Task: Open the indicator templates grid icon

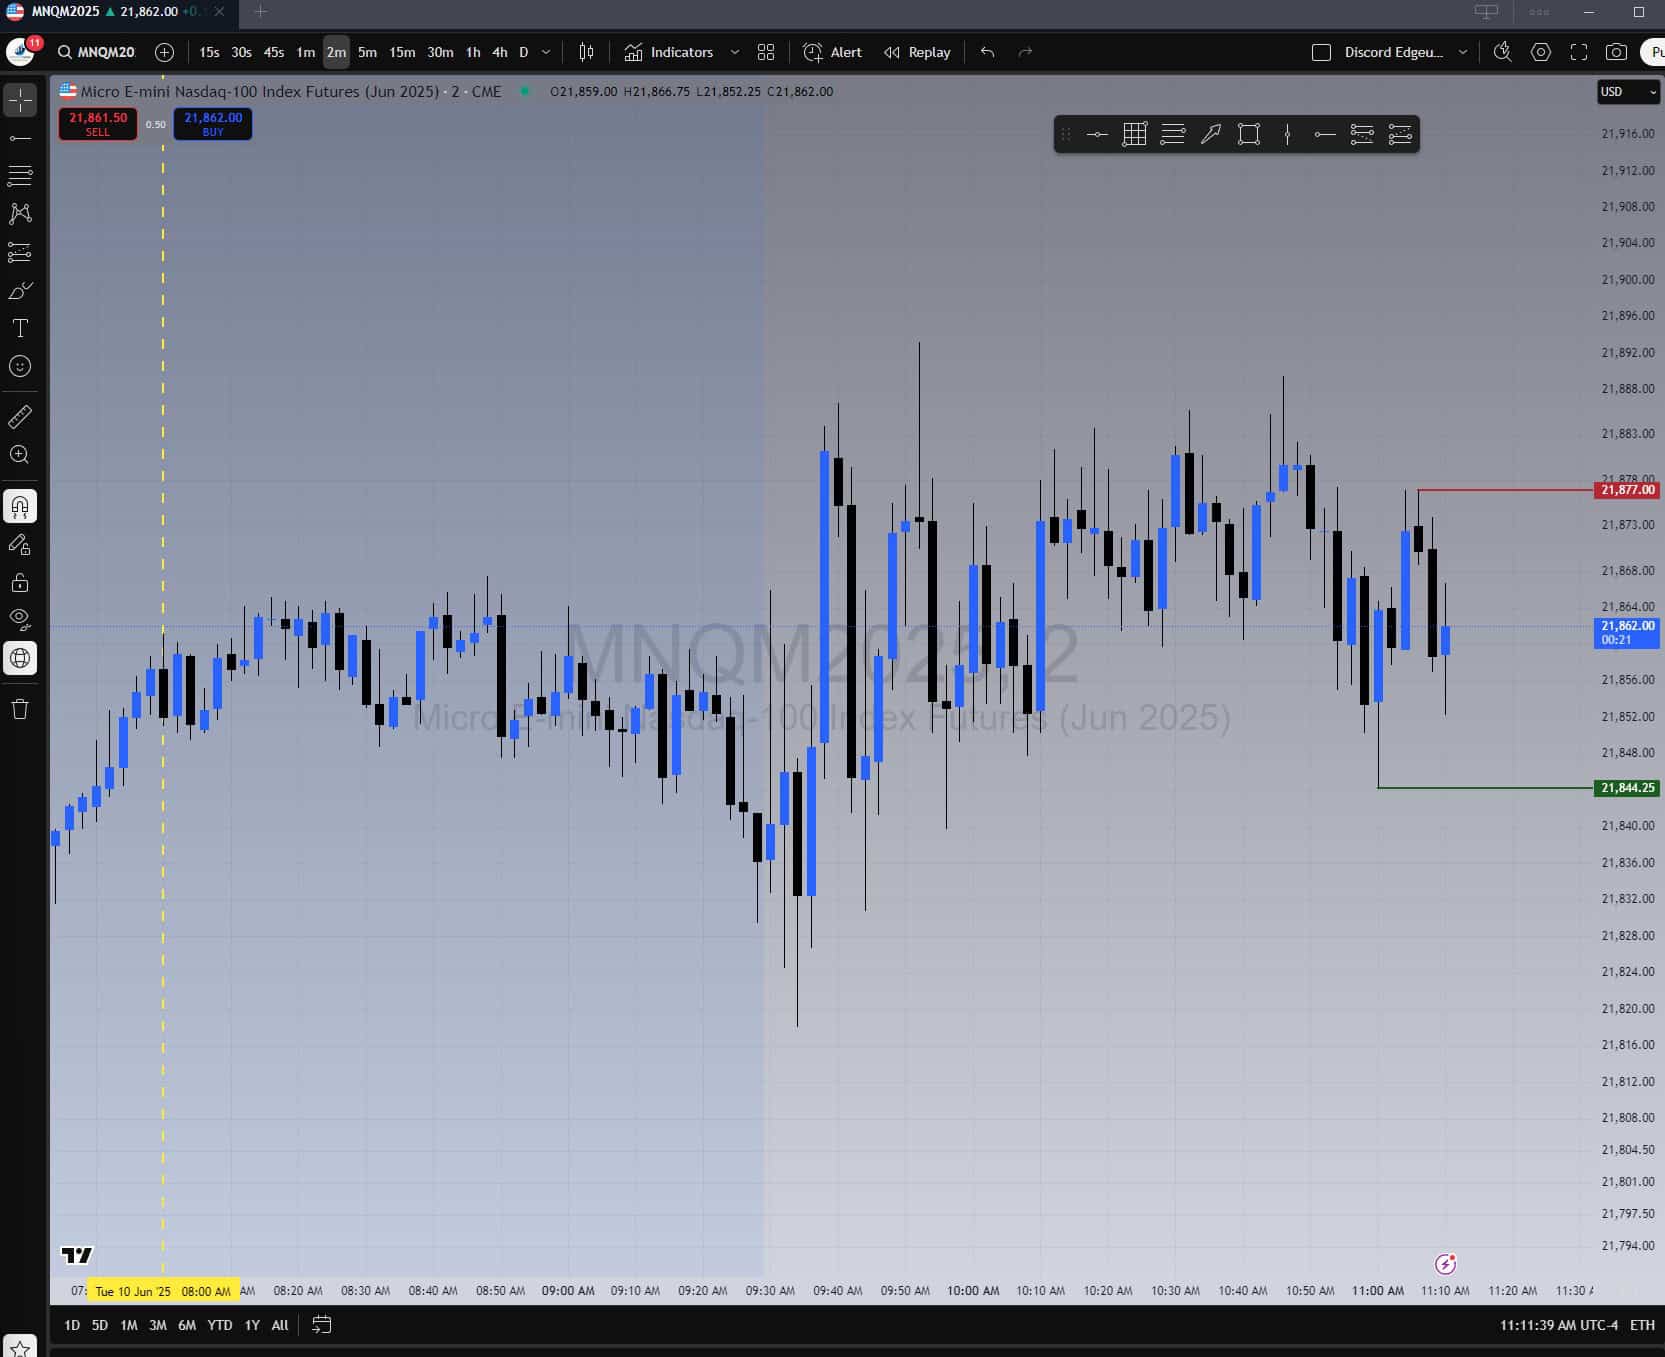Action: (x=766, y=52)
